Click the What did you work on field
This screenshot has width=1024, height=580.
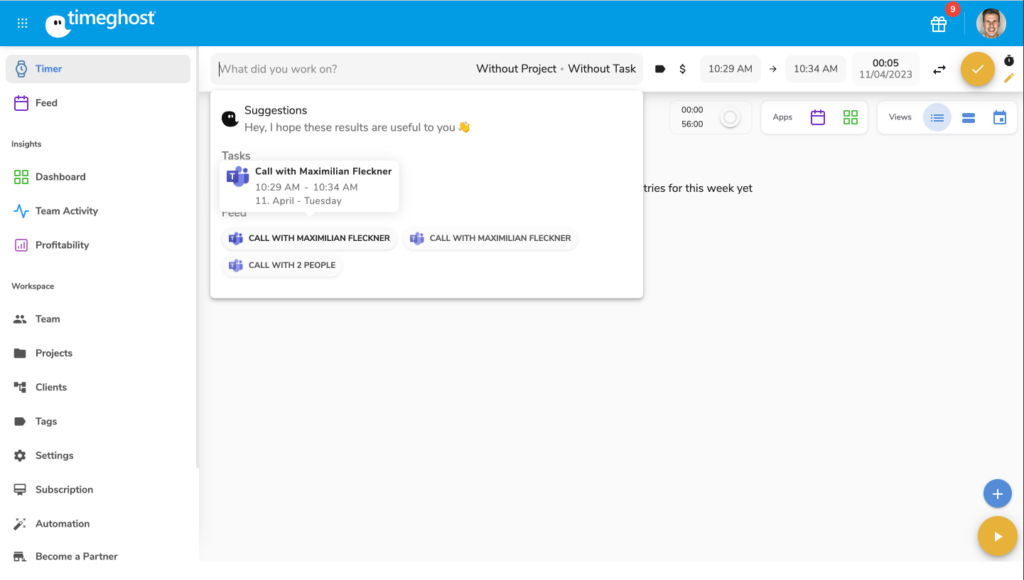(x=340, y=69)
